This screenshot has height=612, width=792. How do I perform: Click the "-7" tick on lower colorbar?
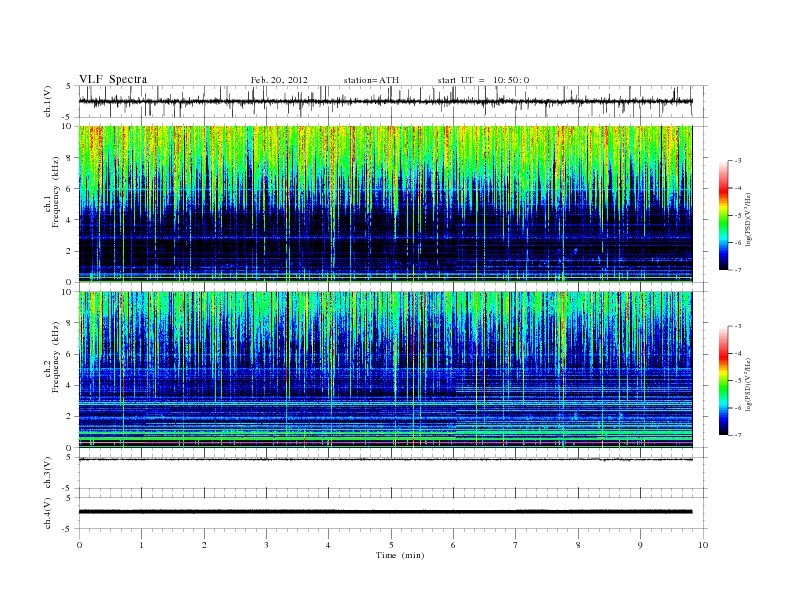[x=737, y=435]
